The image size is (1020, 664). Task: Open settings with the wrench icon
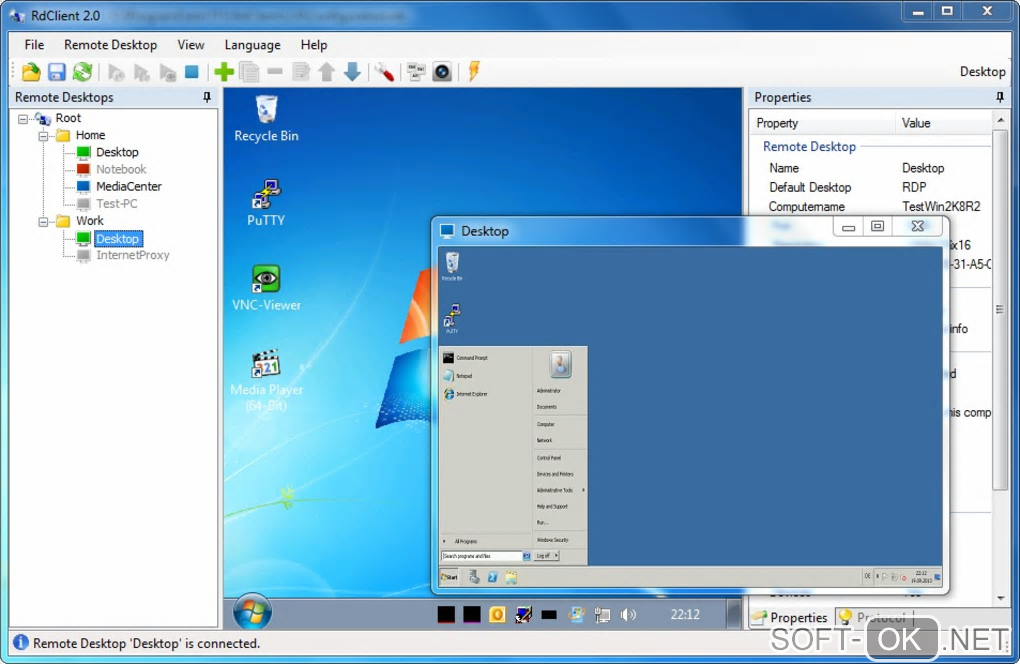[384, 72]
